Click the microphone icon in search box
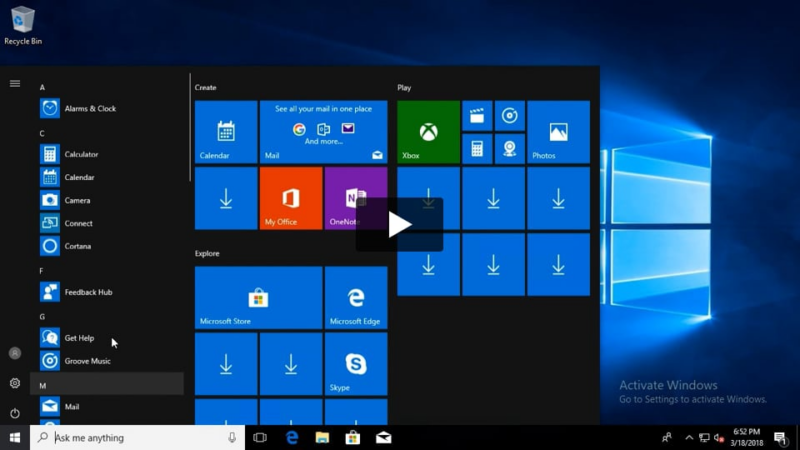Viewport: 800px width, 450px height. [x=232, y=438]
